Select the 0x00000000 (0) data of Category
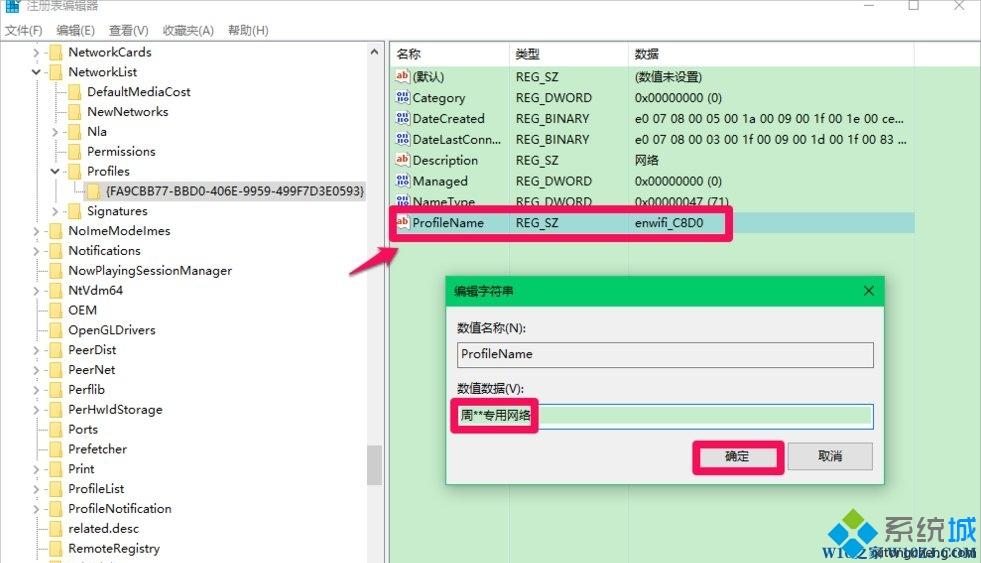Screen dimensions: 981x563 pos(678,98)
